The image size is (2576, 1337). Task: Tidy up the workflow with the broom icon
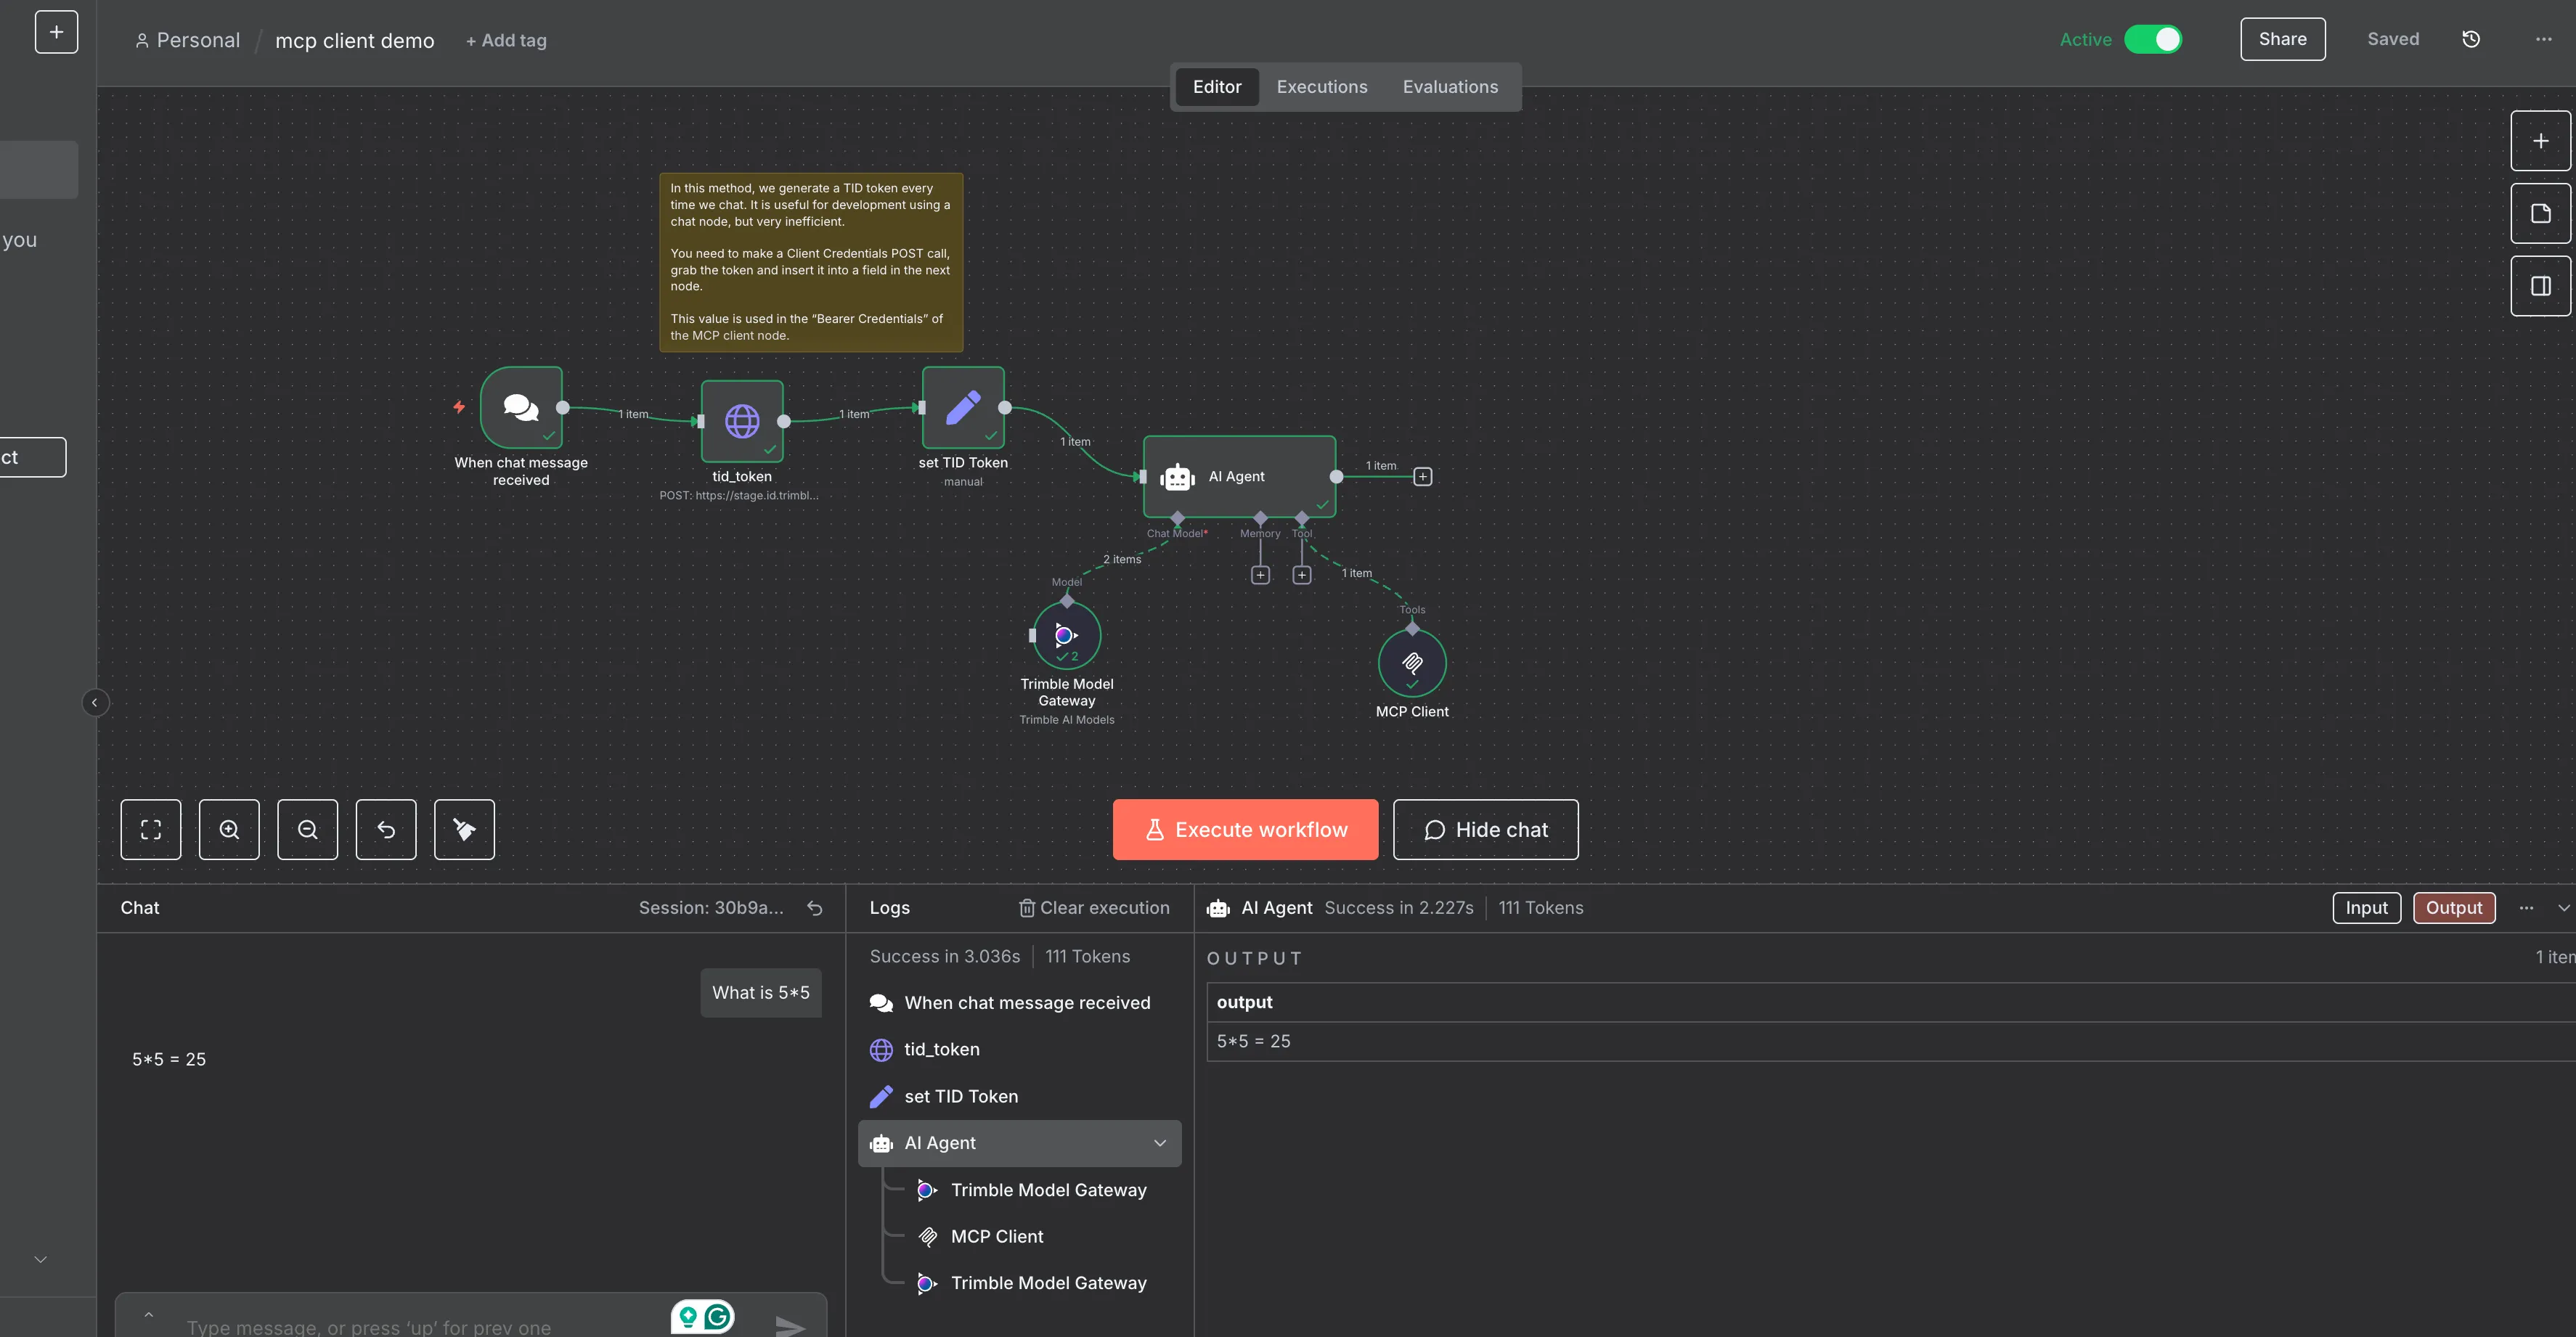tap(464, 829)
